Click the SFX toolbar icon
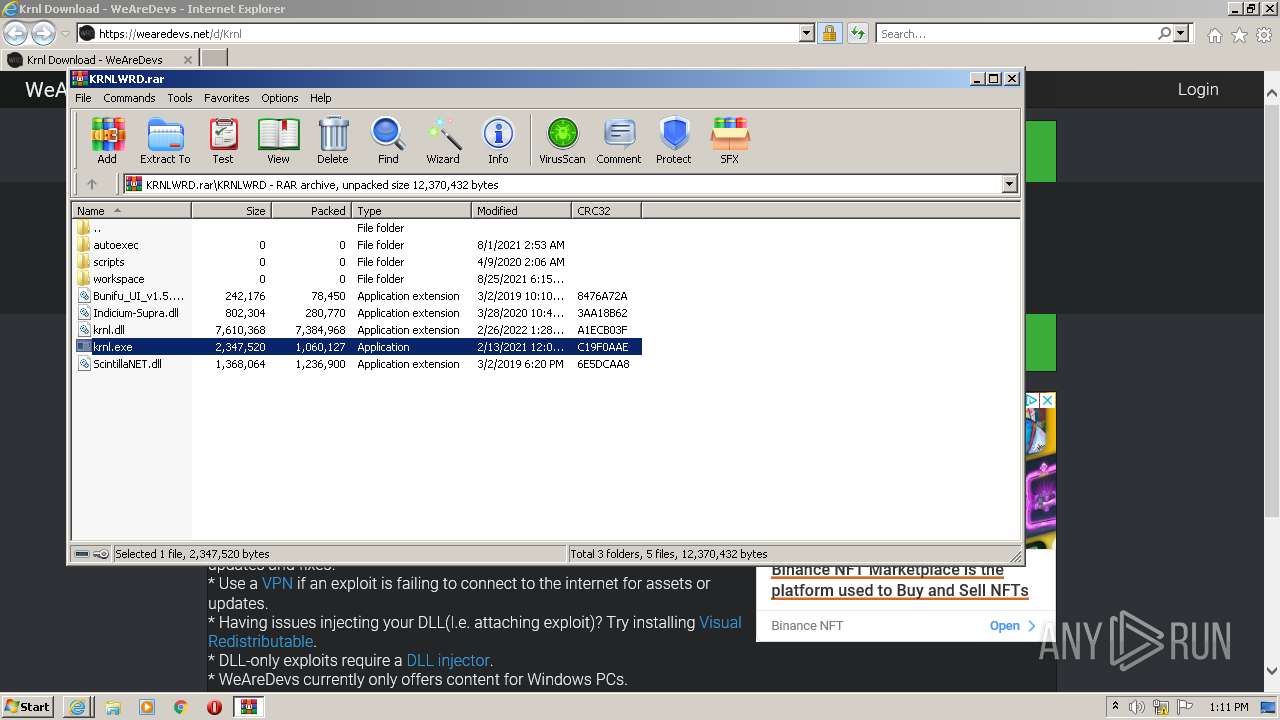Image resolution: width=1280 pixels, height=720 pixels. pos(730,140)
